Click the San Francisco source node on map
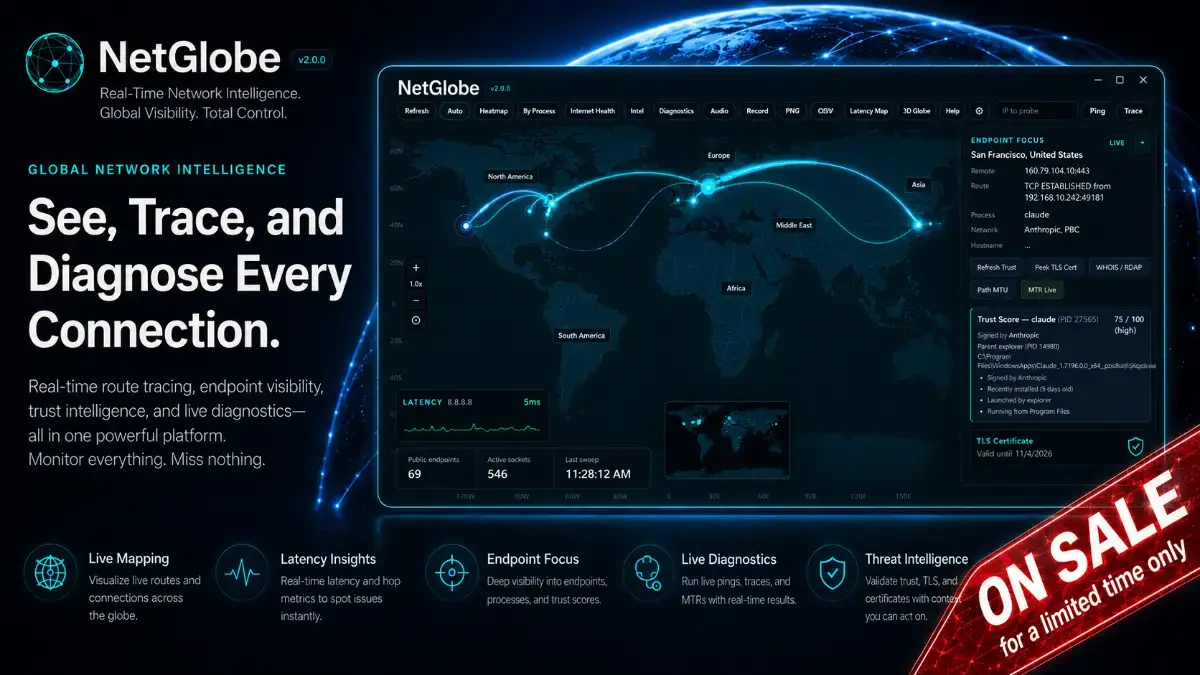The image size is (1200, 675). pos(466,226)
